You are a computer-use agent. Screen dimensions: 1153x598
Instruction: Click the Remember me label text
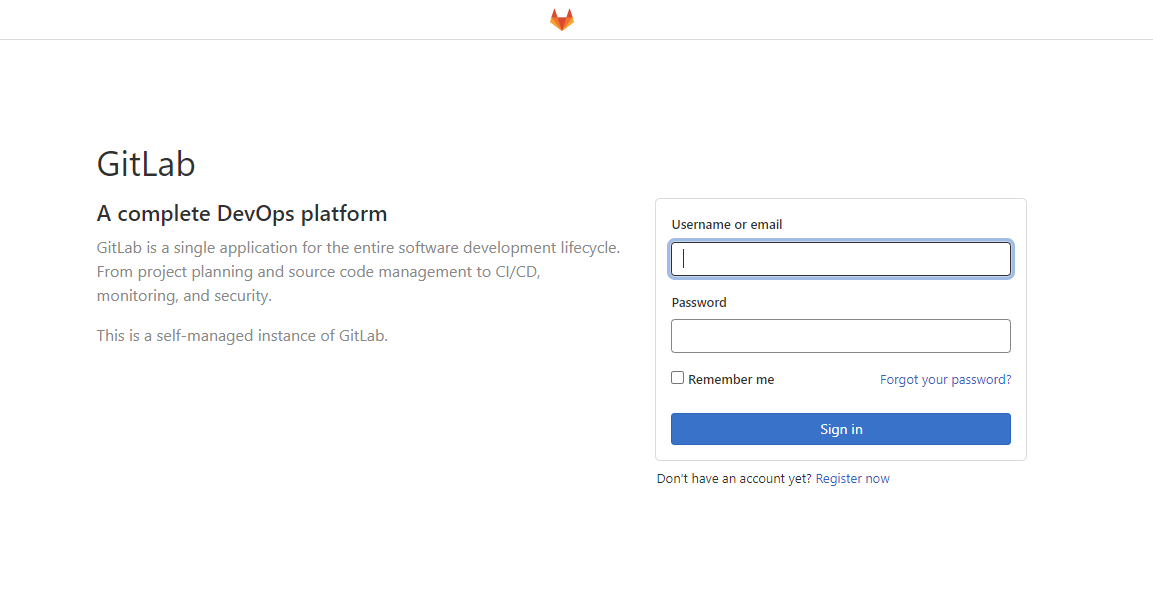pyautogui.click(x=731, y=380)
